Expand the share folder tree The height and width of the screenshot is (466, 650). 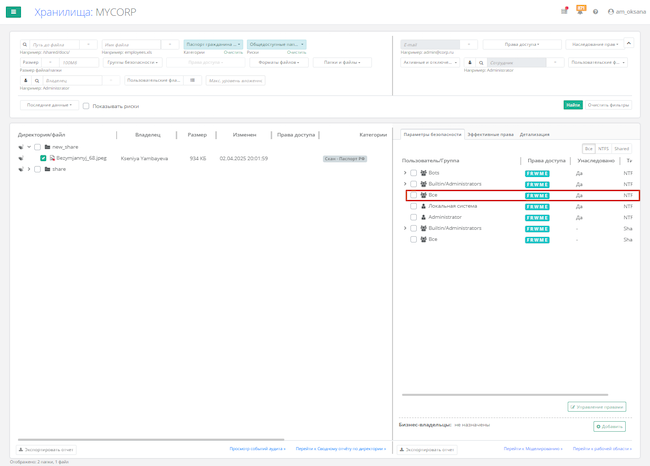point(29,169)
